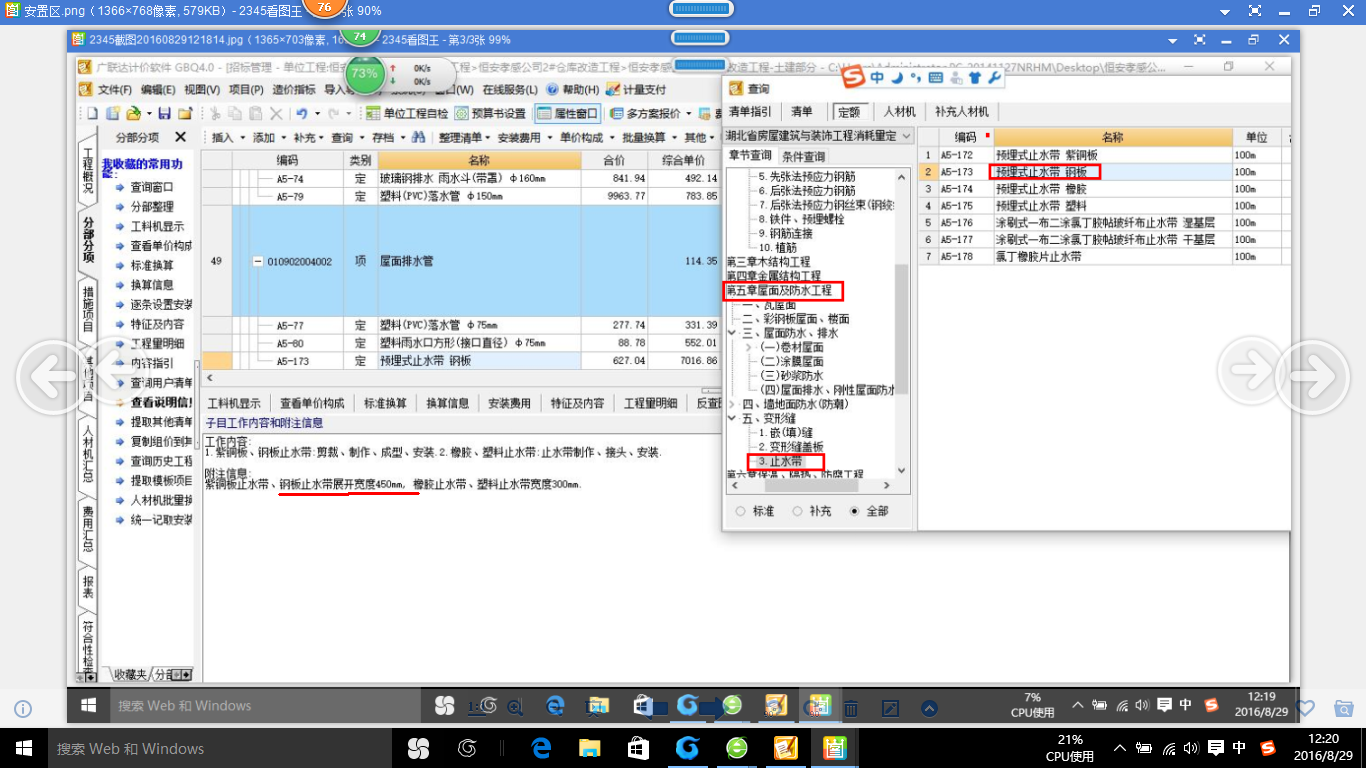
Task: Toggle the 属性窗口 toolbar button
Action: (567, 113)
